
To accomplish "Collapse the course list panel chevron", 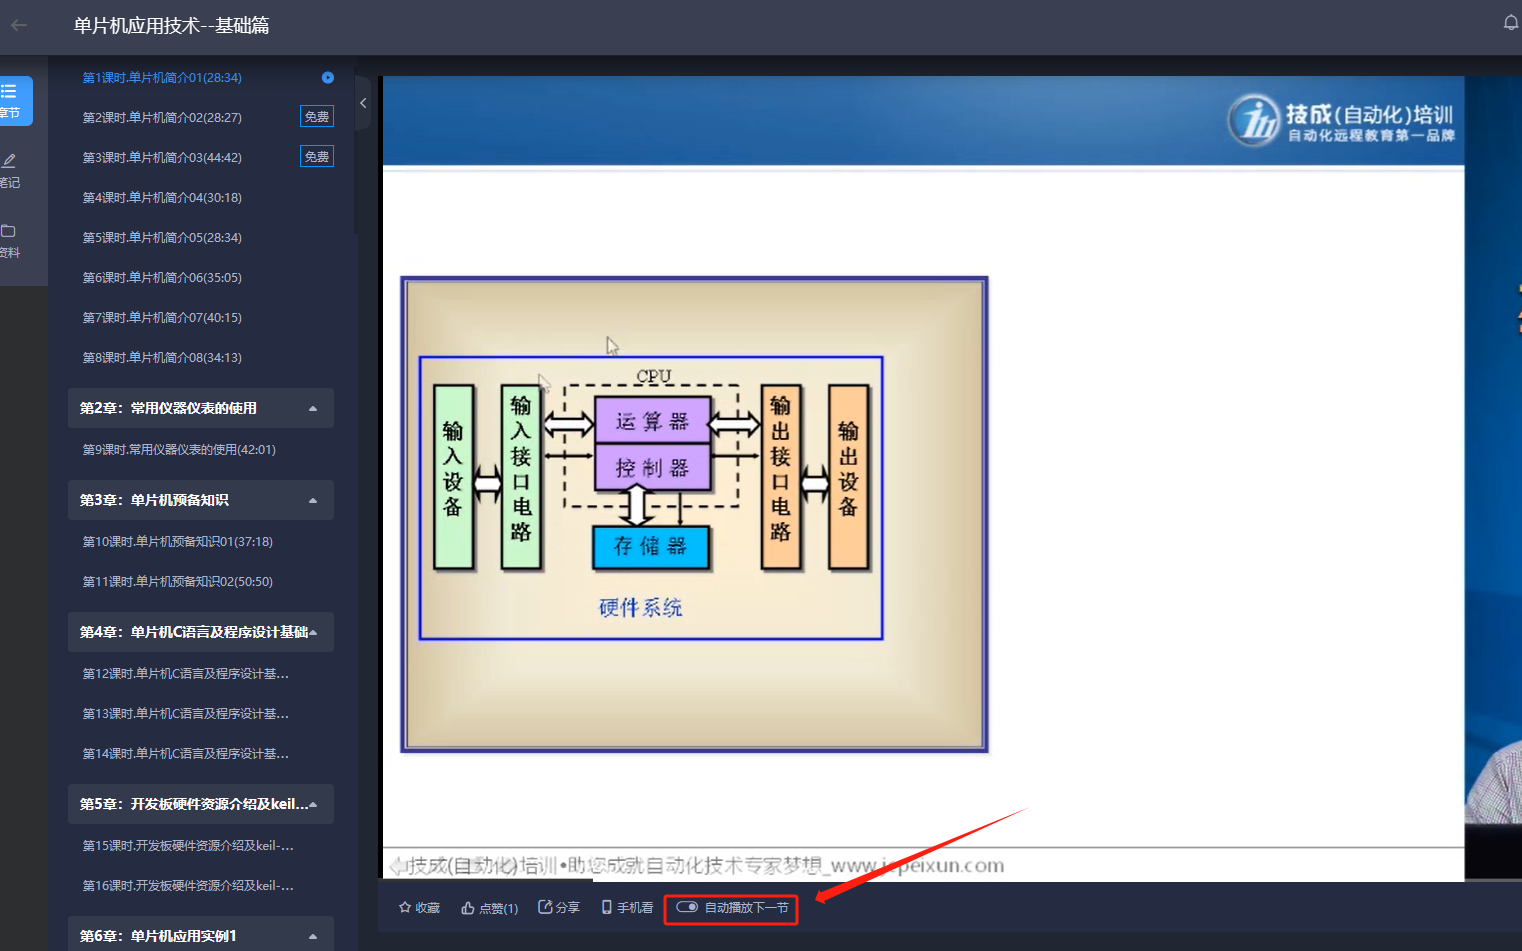I will tap(363, 103).
